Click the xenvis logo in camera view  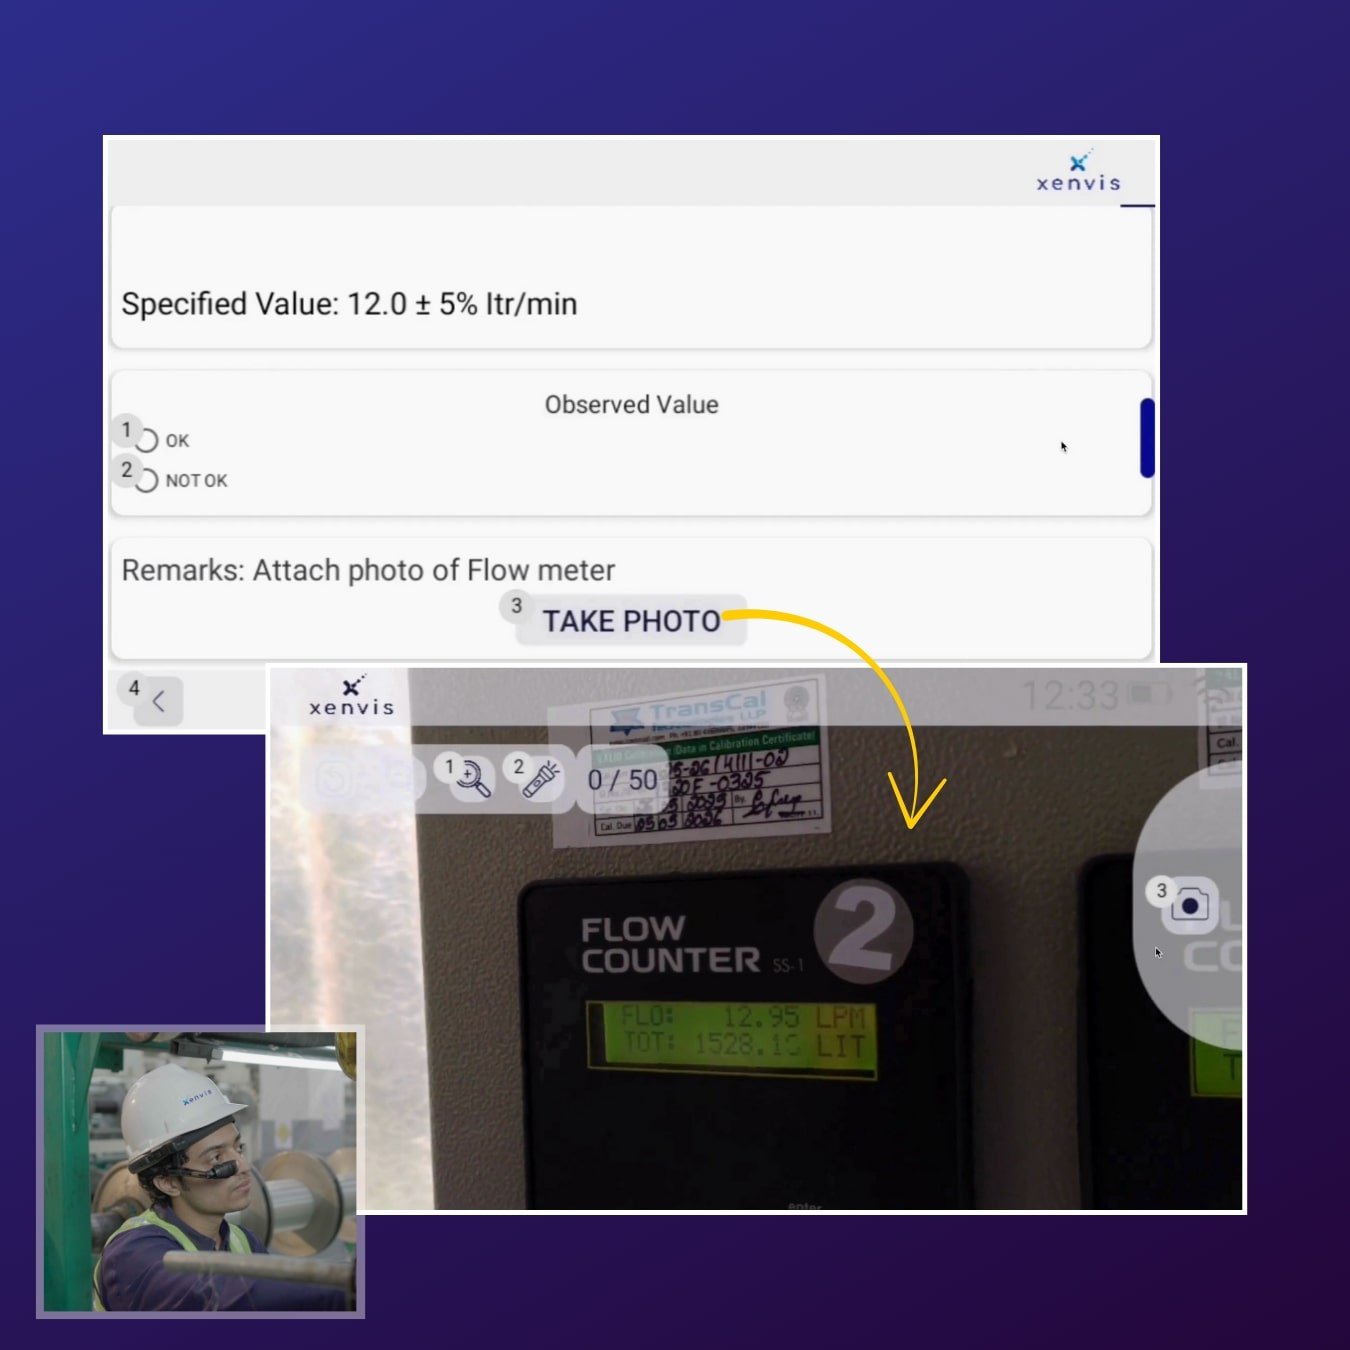coord(351,696)
